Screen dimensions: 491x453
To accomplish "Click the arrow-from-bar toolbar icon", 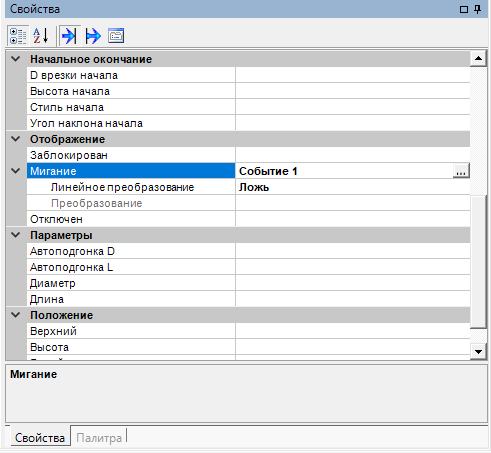I will [93, 36].
